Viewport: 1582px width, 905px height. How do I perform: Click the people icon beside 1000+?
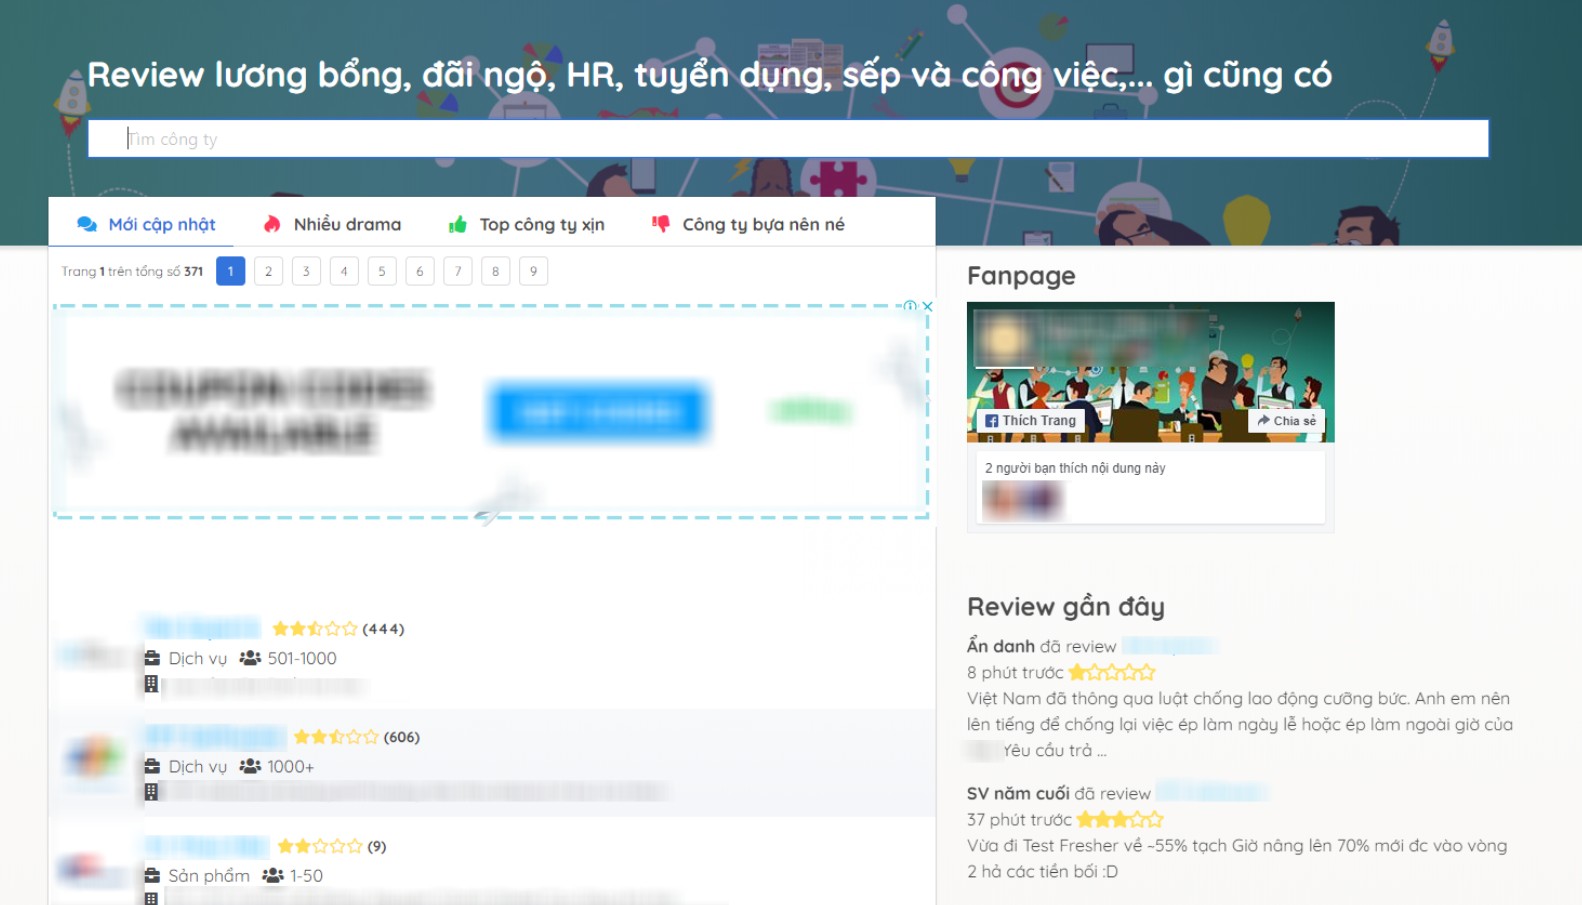click(x=250, y=766)
